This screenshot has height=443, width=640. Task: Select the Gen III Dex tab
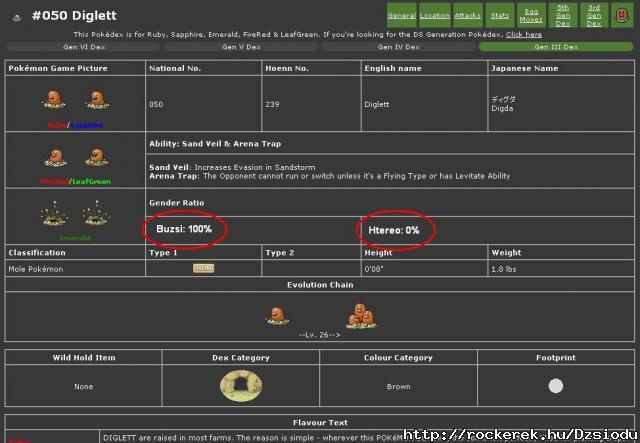pos(556,47)
